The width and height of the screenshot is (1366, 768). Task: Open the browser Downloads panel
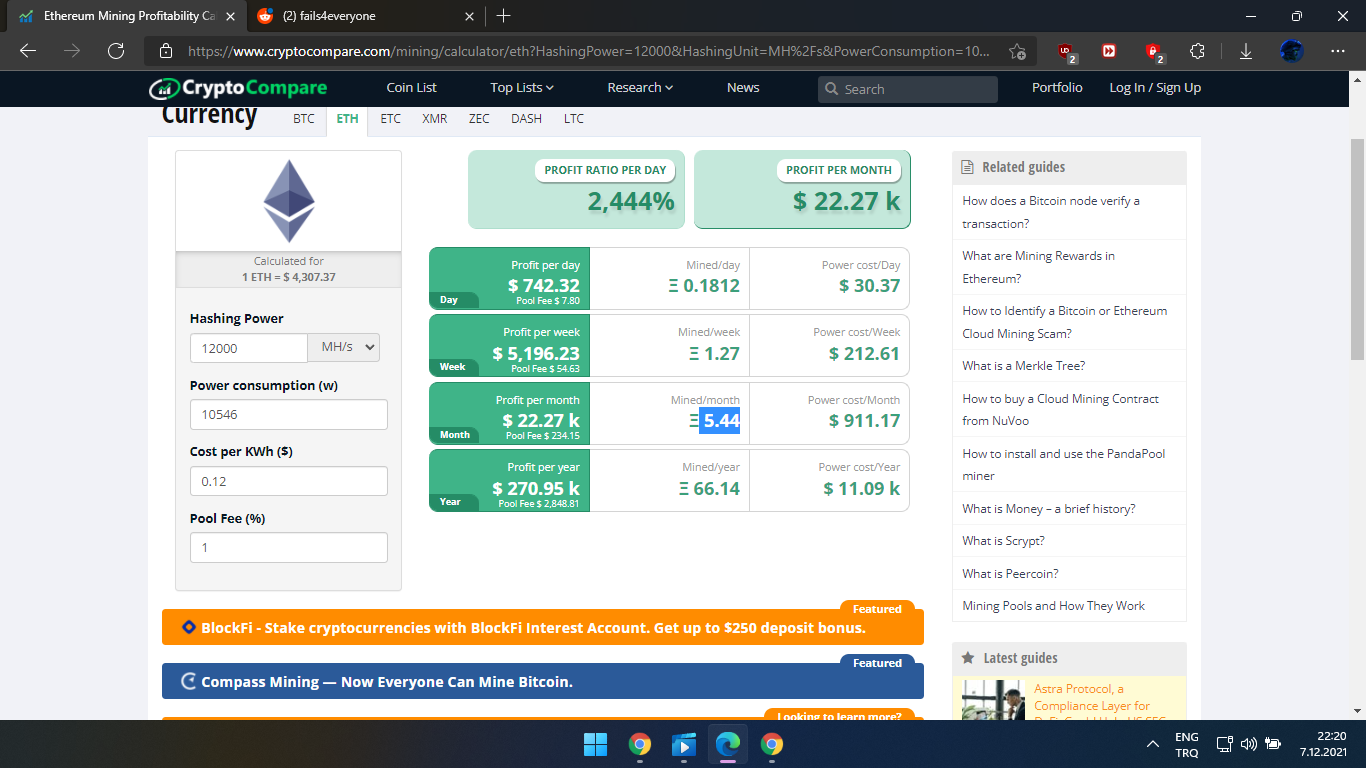[1246, 51]
